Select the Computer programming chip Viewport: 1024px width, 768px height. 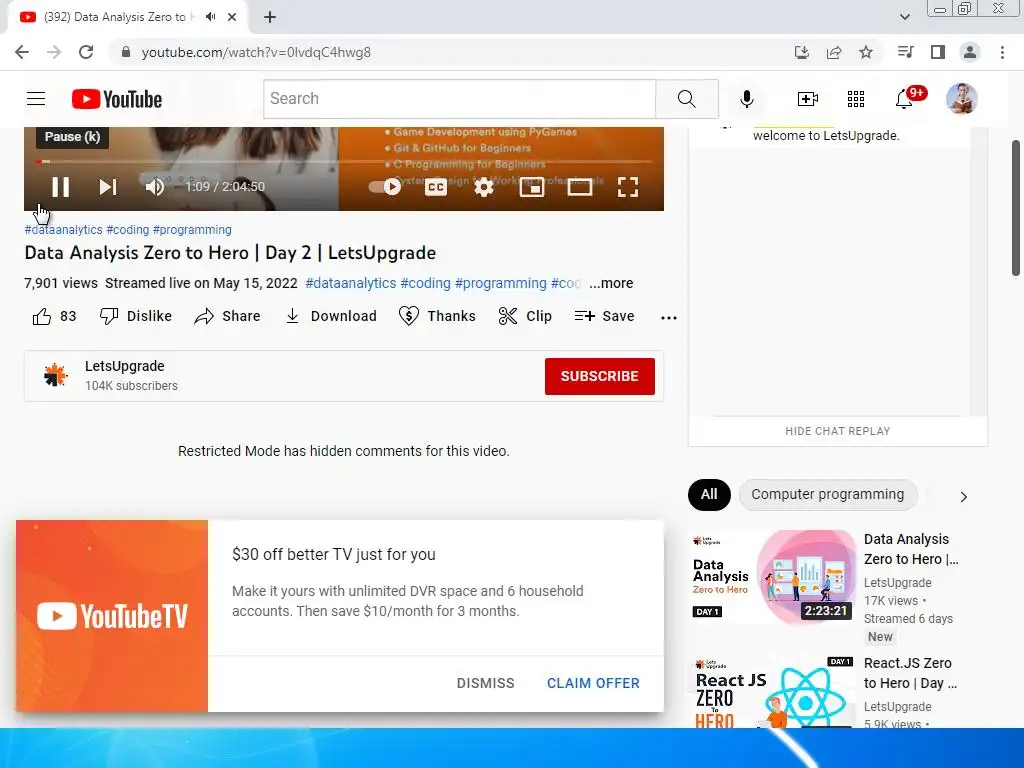(x=827, y=494)
